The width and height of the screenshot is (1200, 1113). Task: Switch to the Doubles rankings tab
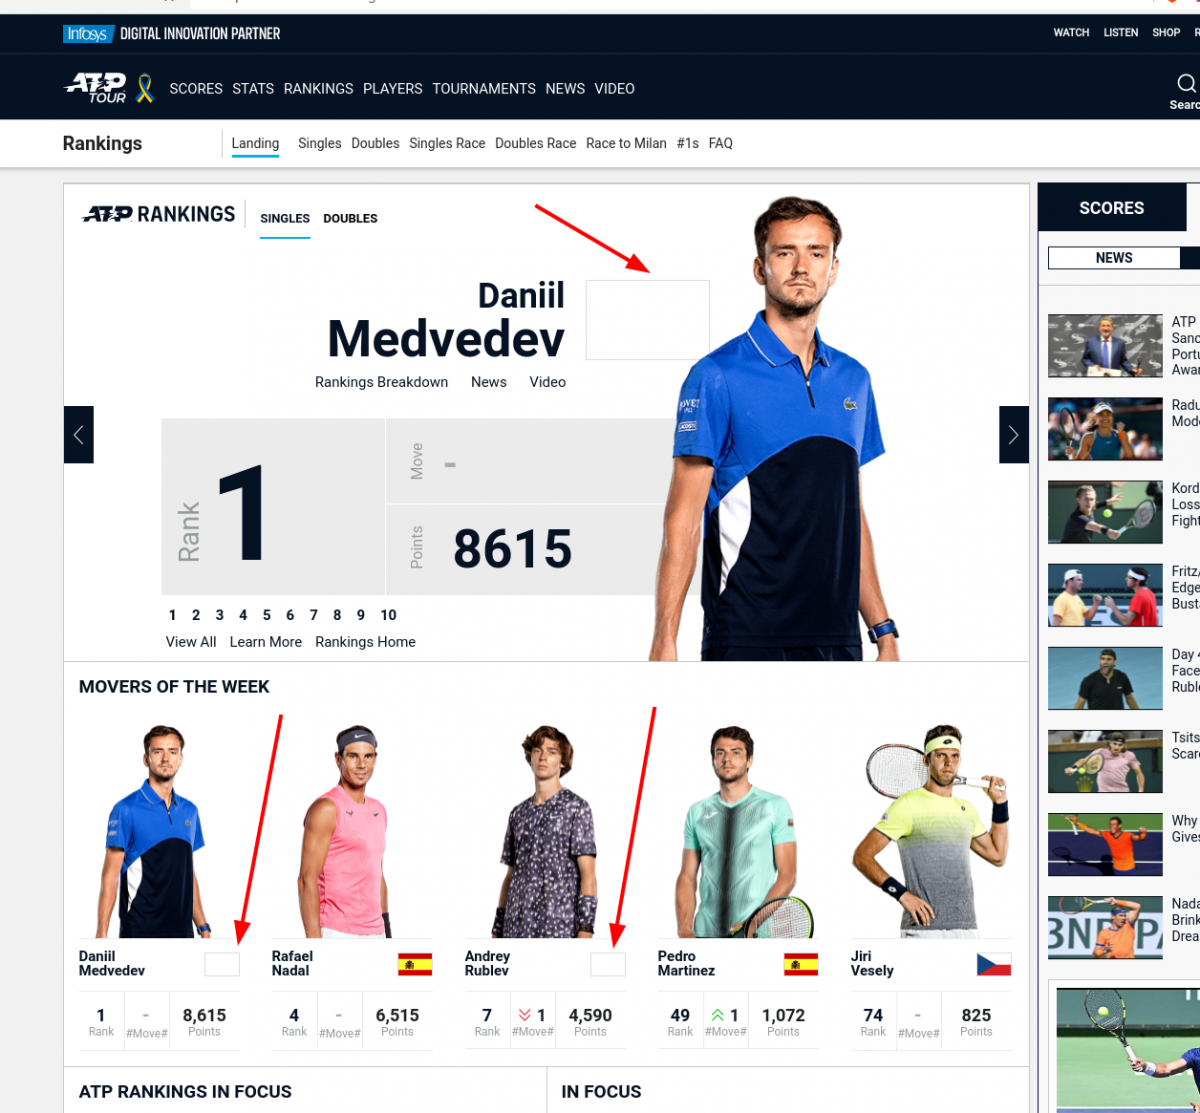coord(350,218)
